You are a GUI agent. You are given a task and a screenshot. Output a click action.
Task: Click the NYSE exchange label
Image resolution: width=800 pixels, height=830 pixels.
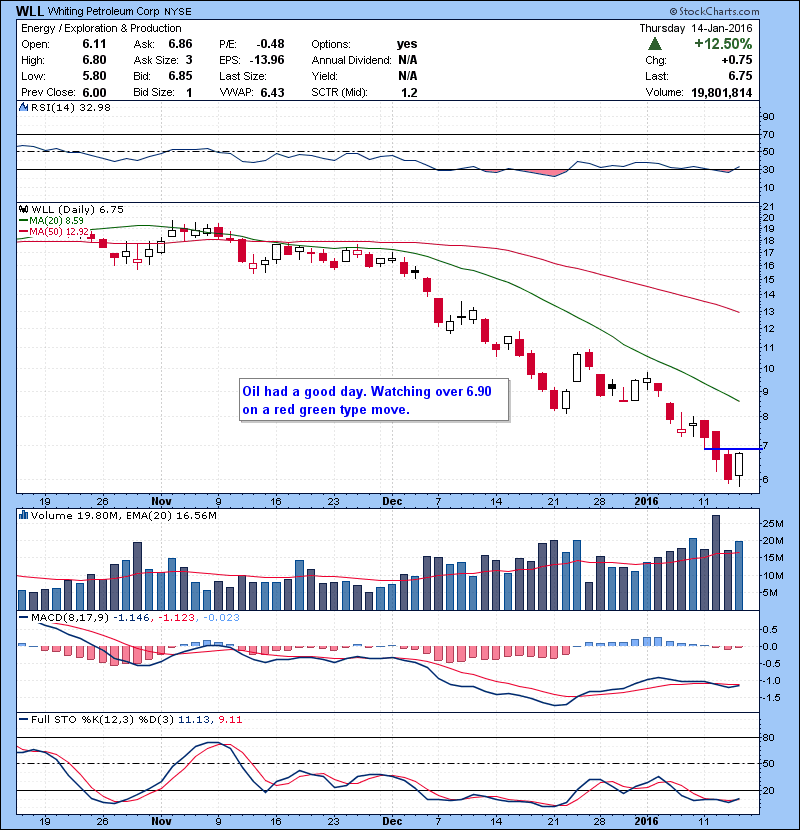click(177, 12)
